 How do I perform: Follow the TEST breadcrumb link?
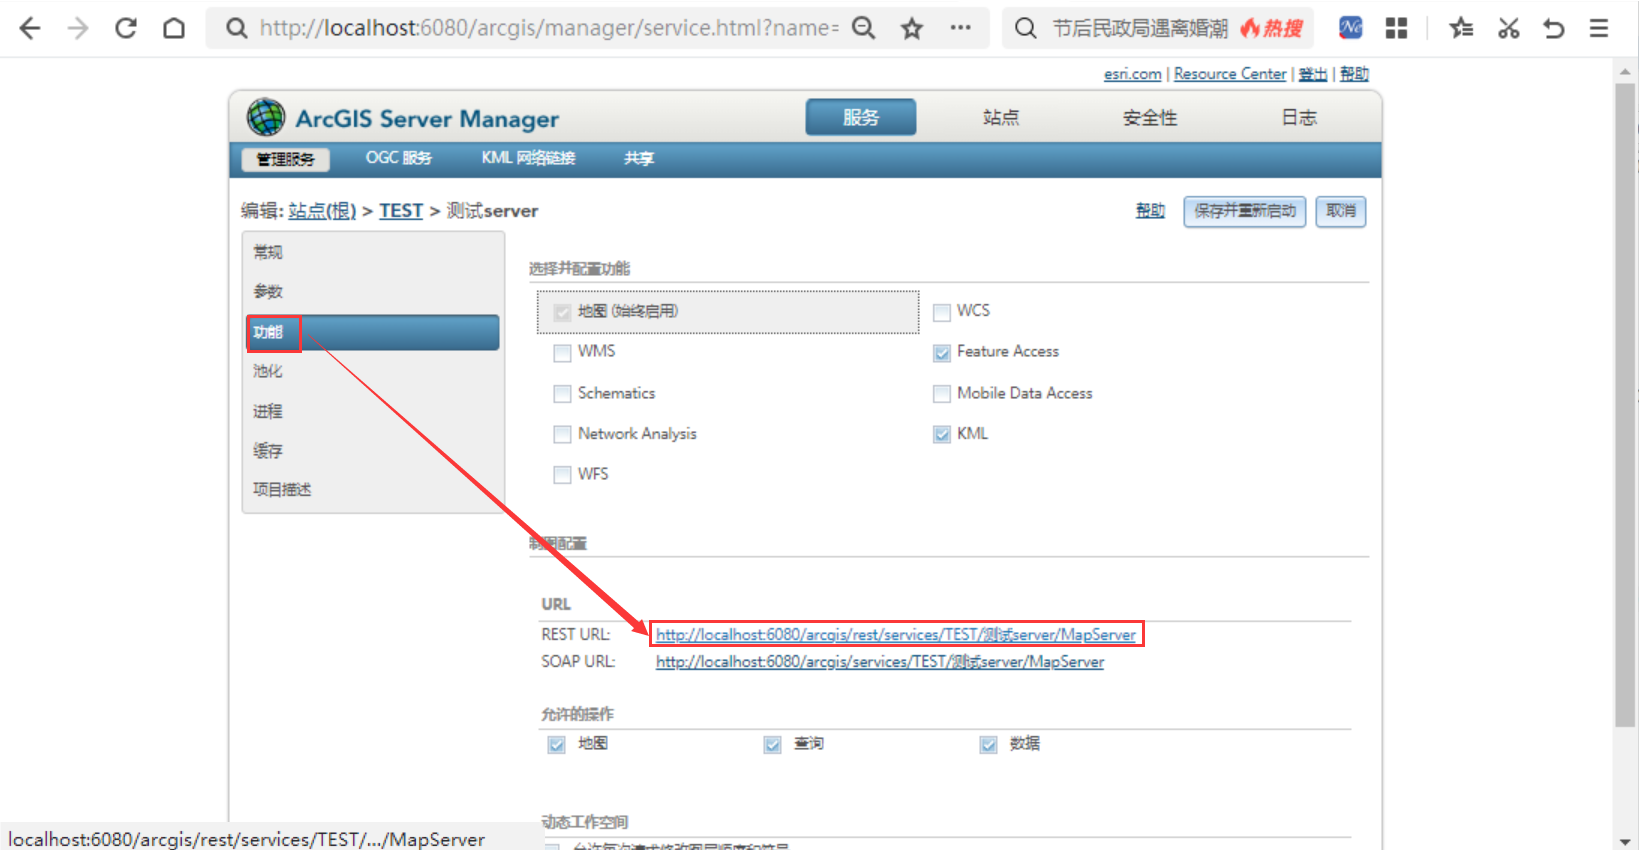coord(401,211)
